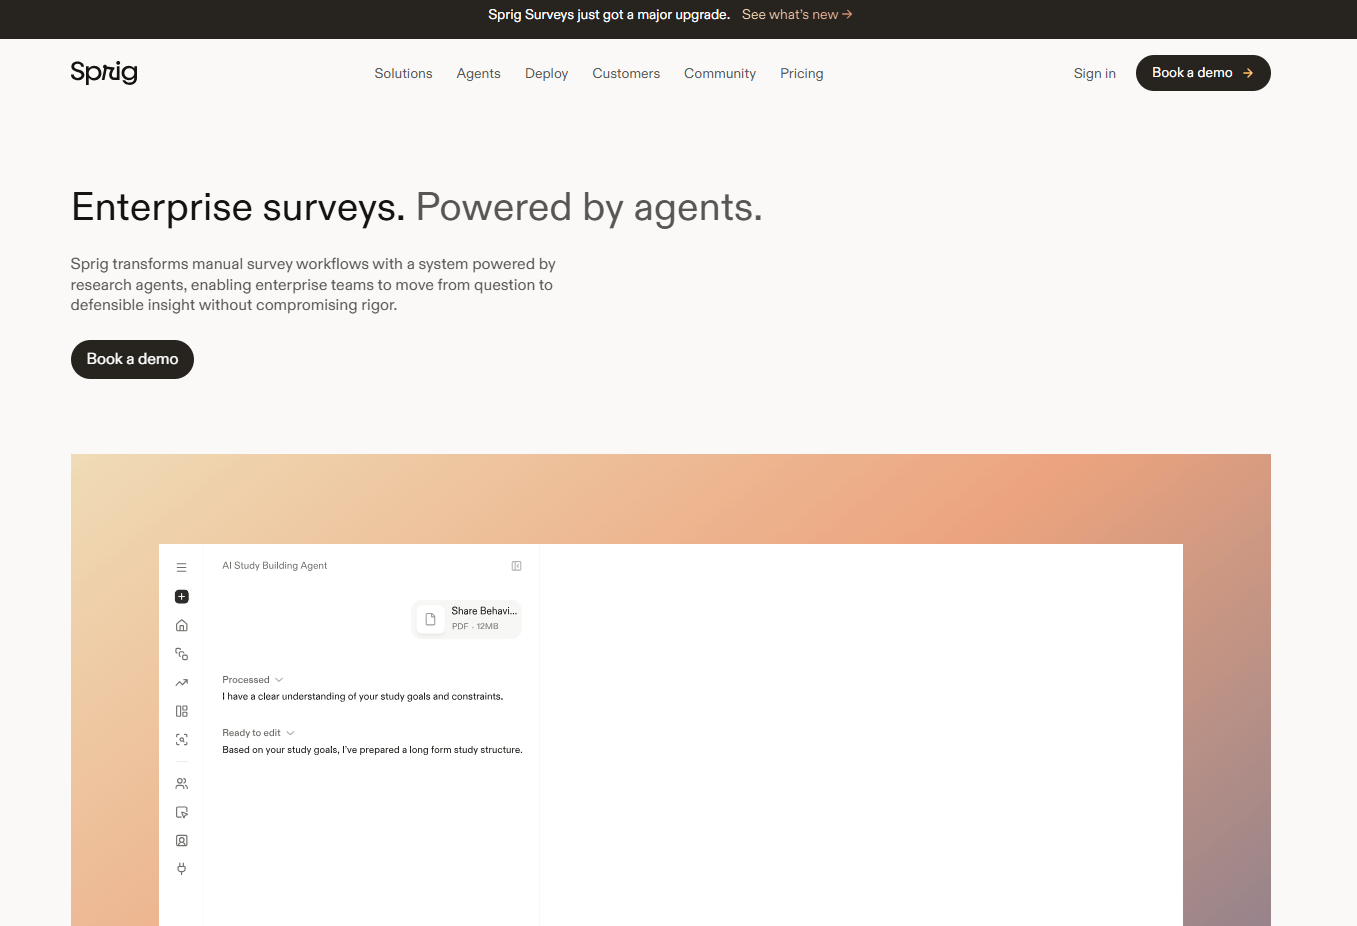1357x926 pixels.
Task: Click the "Based on your study goals" message
Action: coord(372,750)
